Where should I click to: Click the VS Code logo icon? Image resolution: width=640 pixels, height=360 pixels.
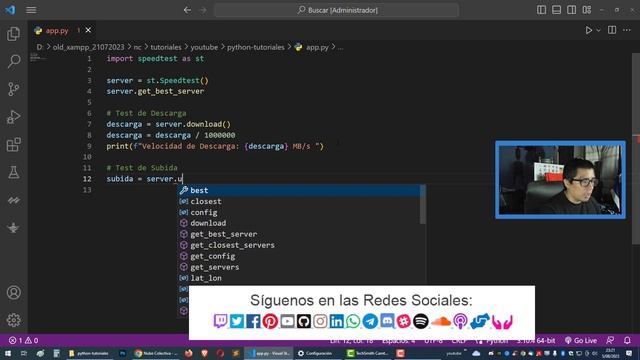[10, 10]
